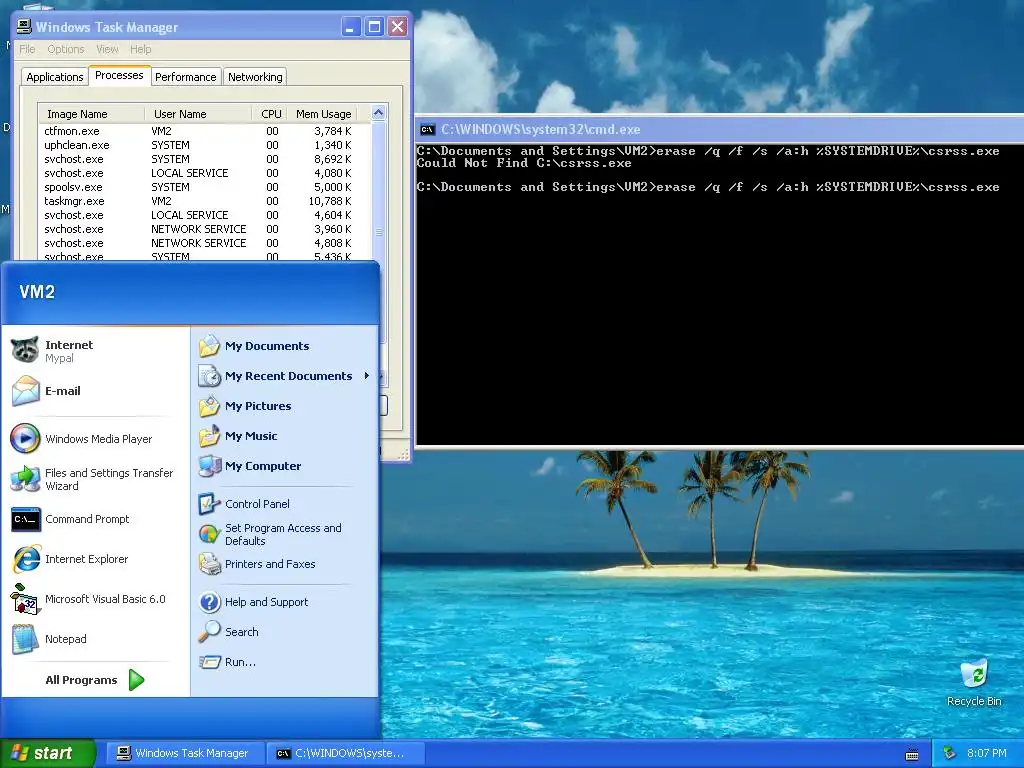Open Control Panel icon
1024x768 pixels.
point(210,504)
